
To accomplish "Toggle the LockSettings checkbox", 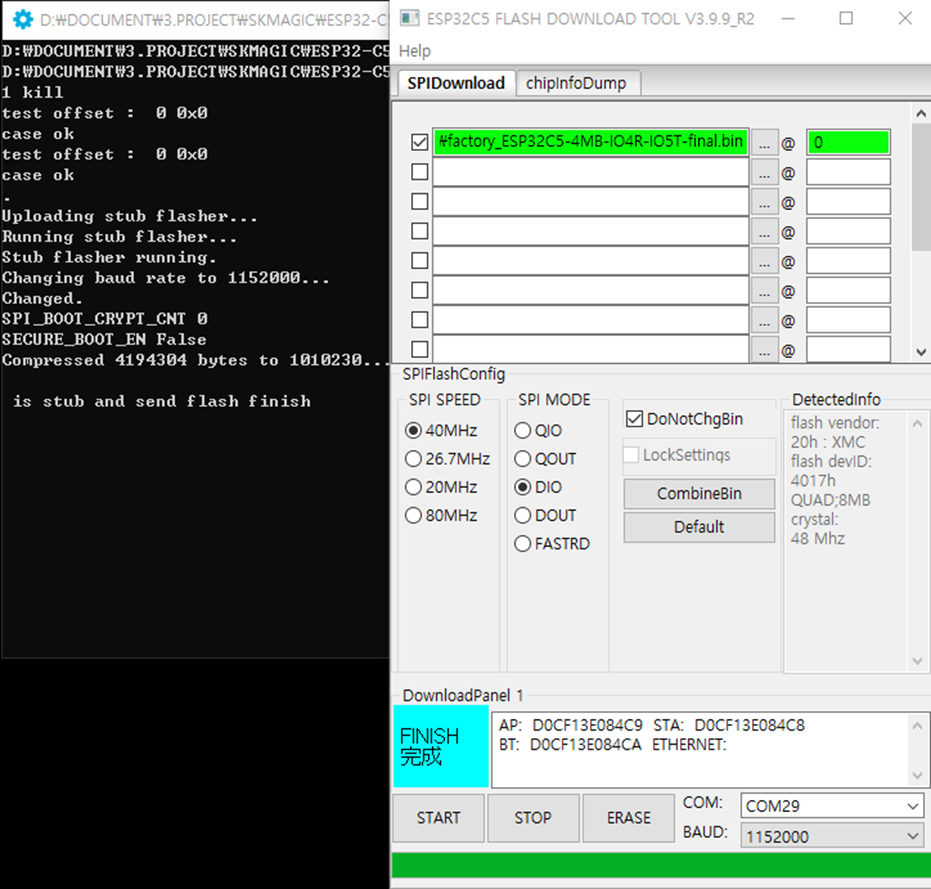I will (631, 455).
